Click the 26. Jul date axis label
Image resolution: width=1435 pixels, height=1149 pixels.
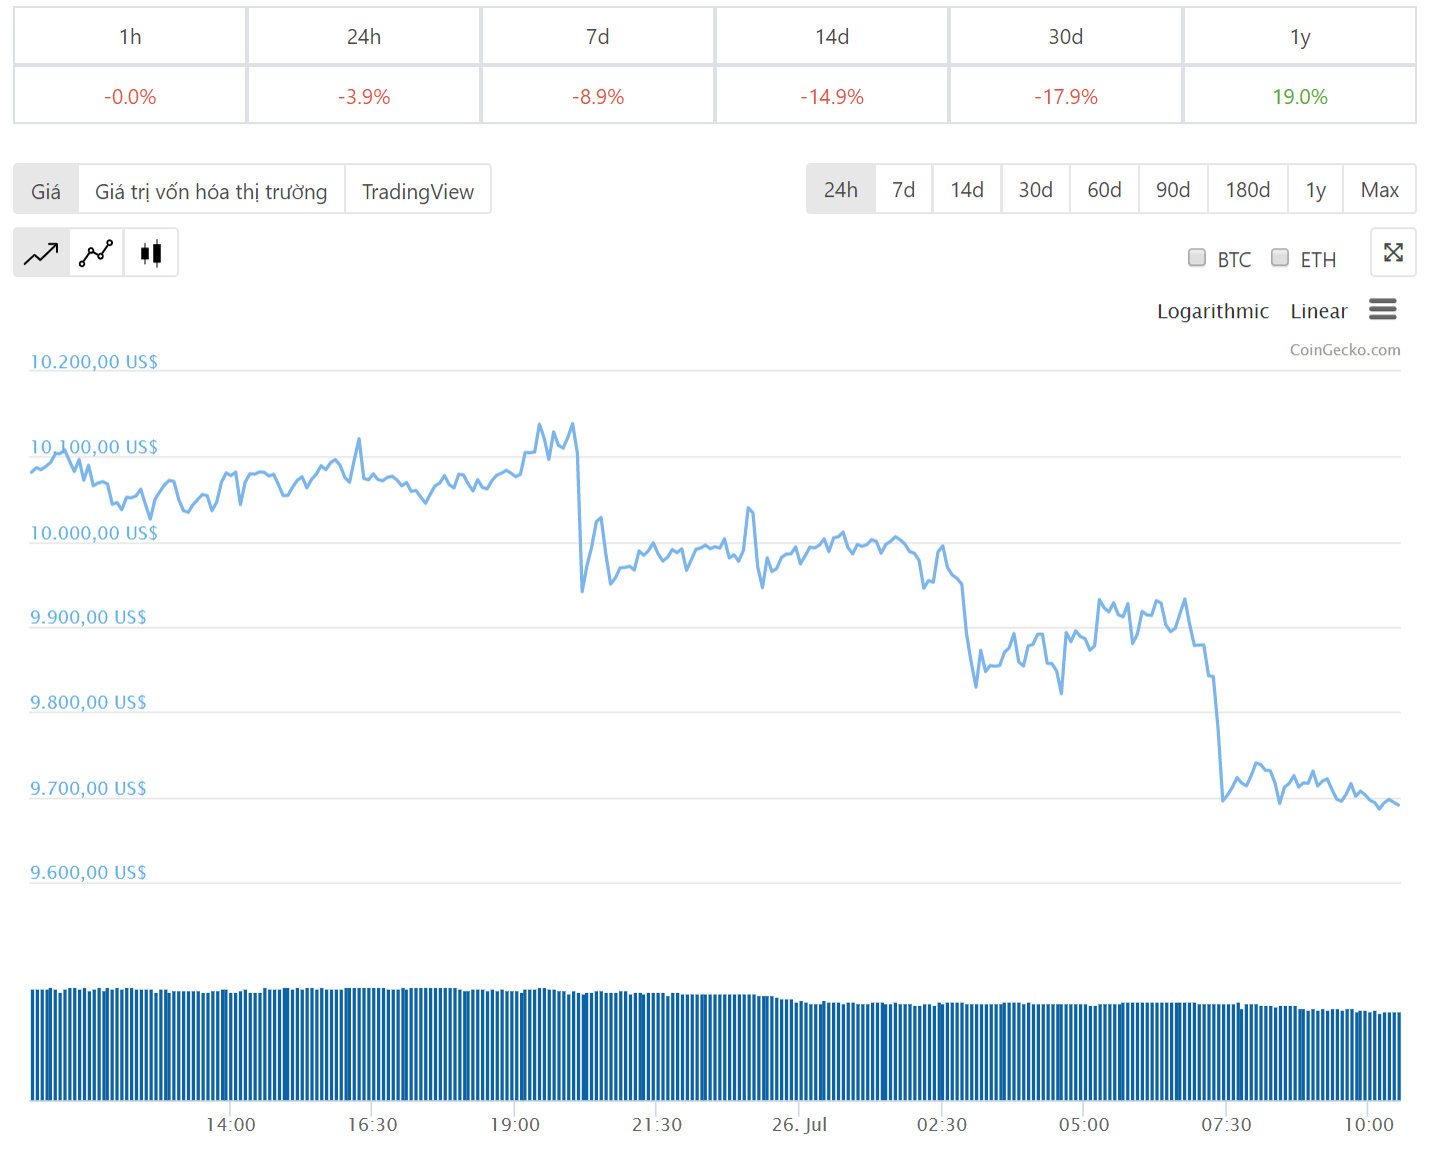tap(799, 1124)
